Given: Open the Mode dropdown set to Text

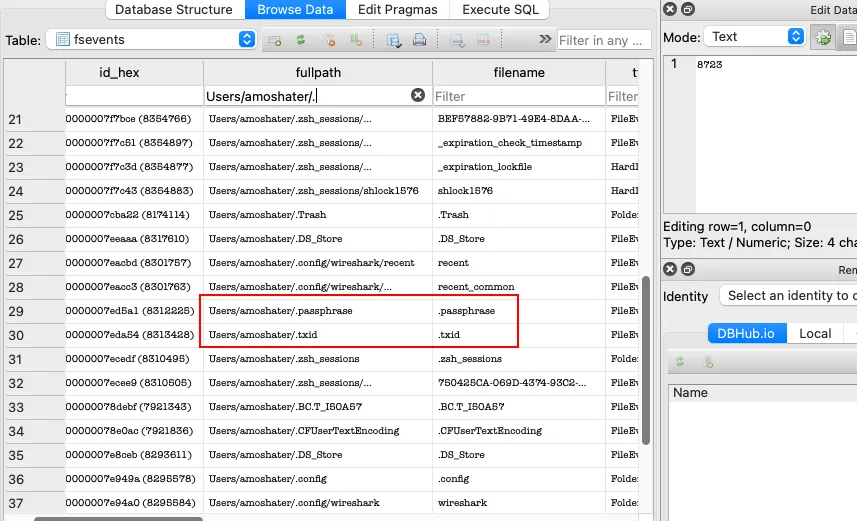Looking at the screenshot, I should (754, 37).
